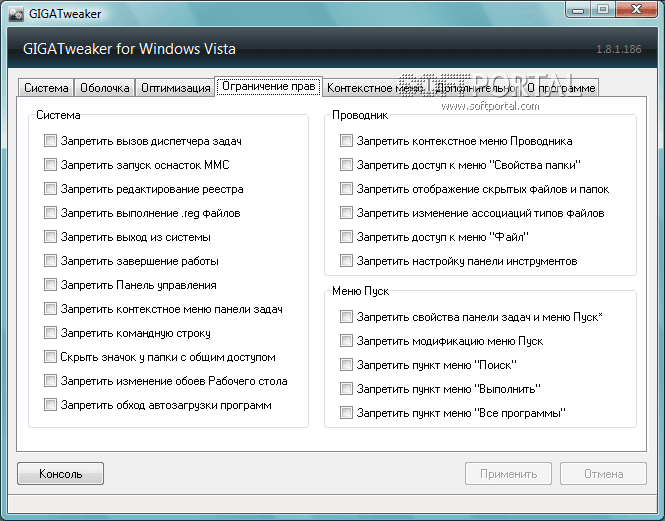Click the Консоль button
Viewport: 665px width, 521px height.
click(x=60, y=473)
